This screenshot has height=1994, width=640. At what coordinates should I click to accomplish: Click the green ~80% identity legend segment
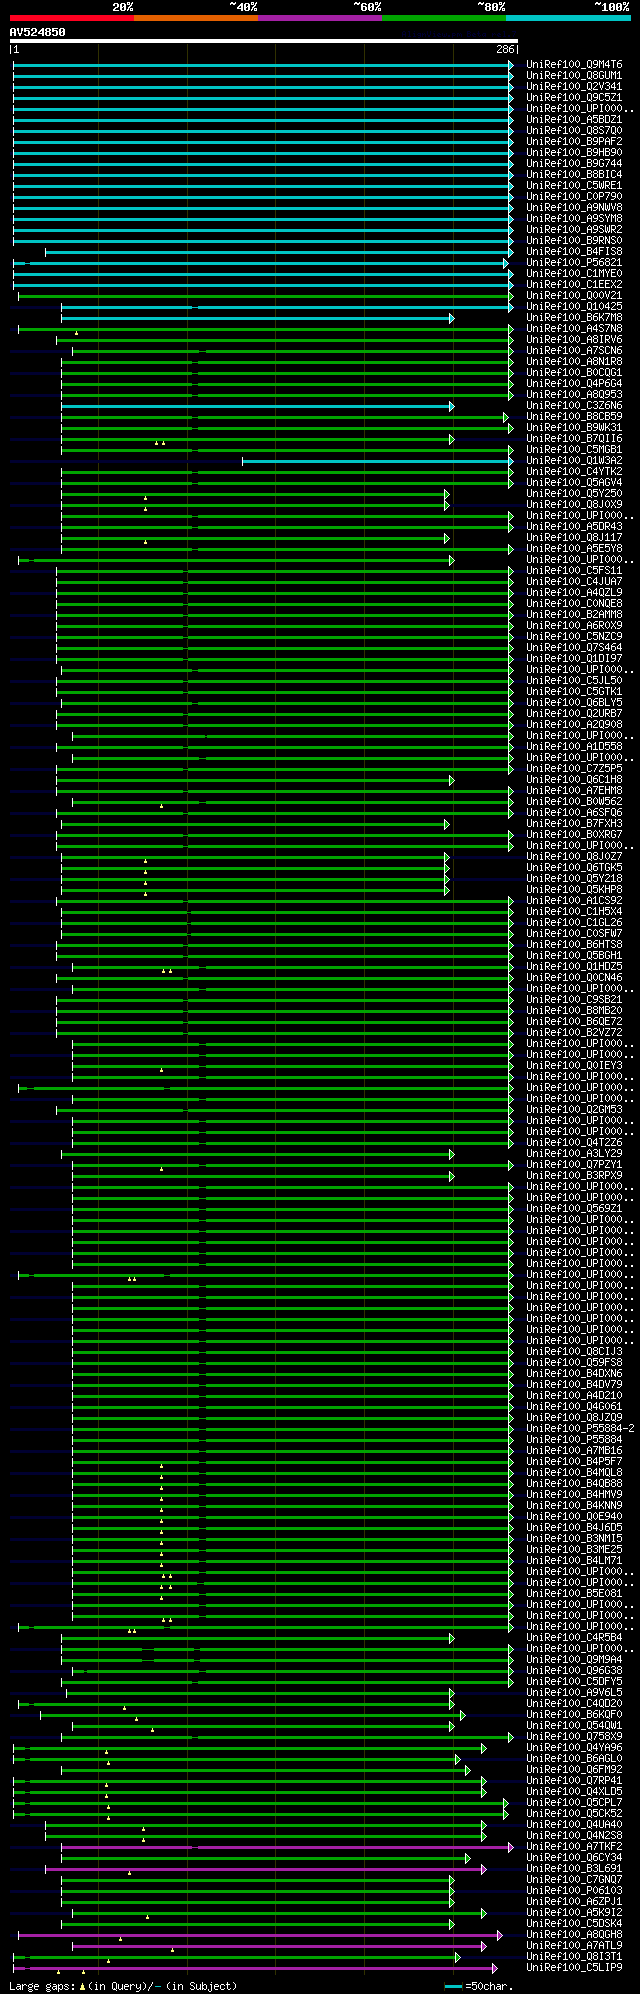(444, 18)
